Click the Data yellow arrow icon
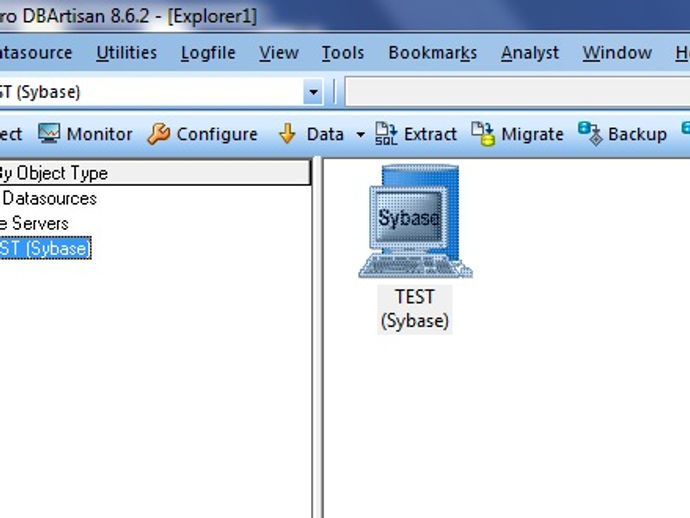This screenshot has width=690, height=518. pyautogui.click(x=287, y=133)
